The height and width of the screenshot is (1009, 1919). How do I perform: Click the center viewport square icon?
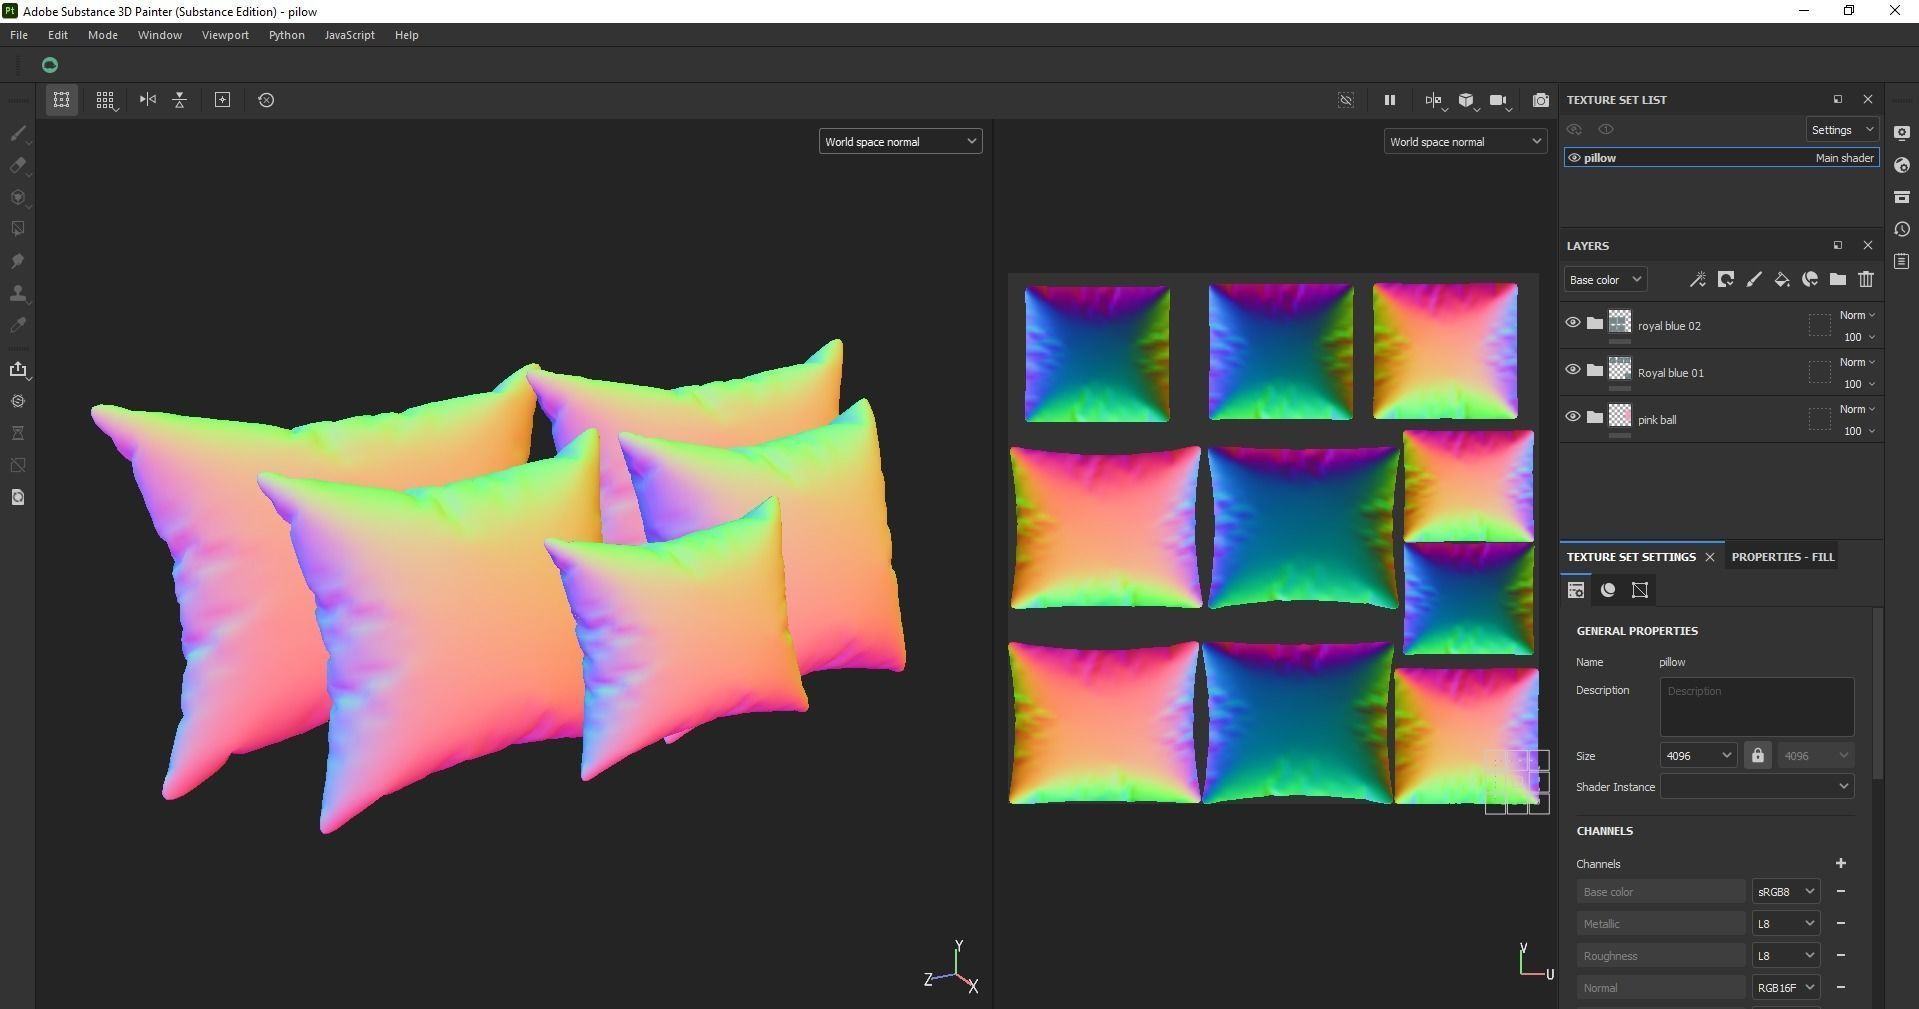click(x=223, y=100)
